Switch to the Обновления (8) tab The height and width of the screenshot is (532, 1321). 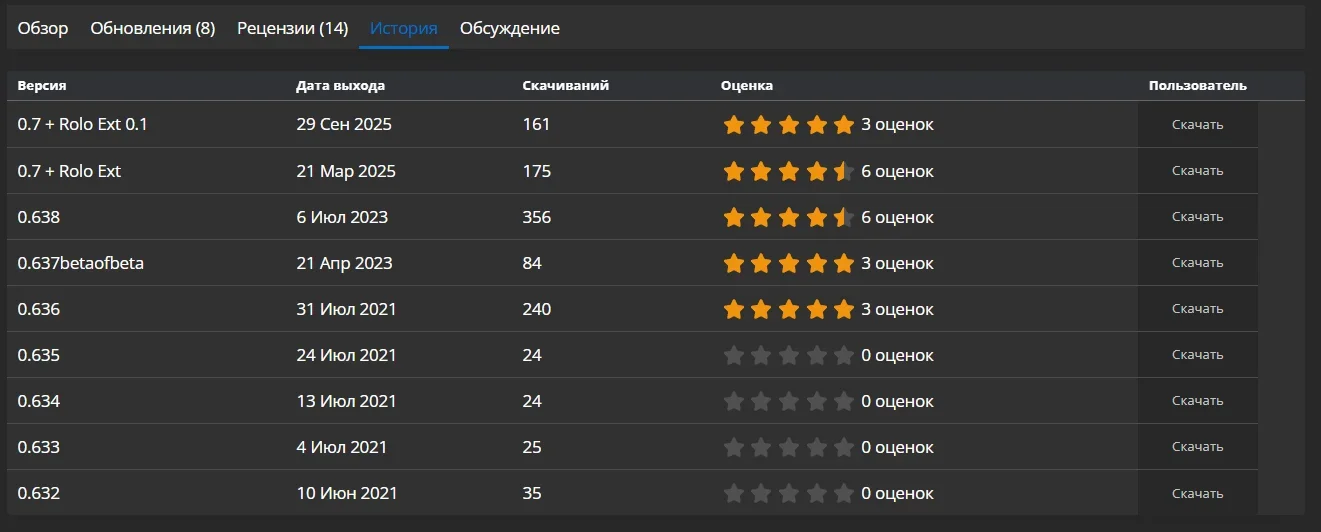(x=153, y=28)
